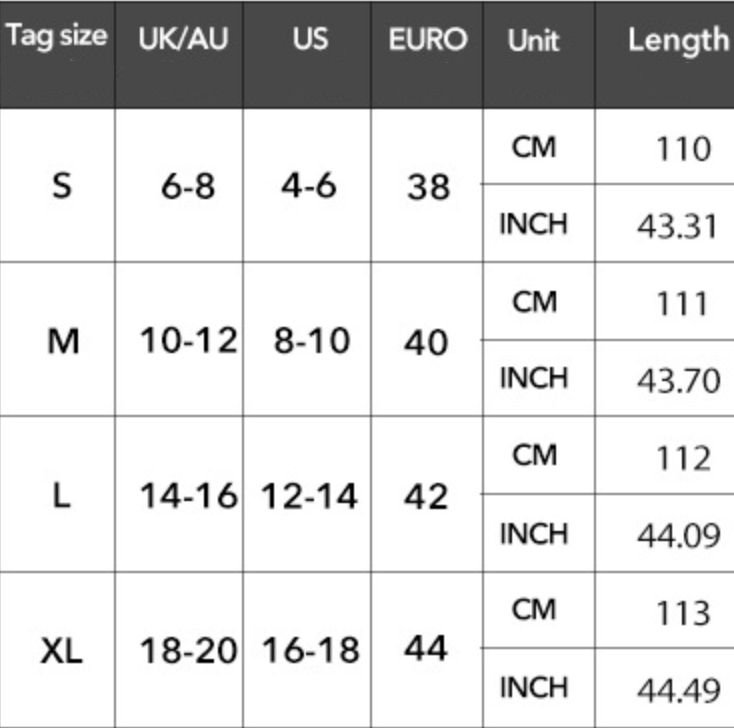This screenshot has width=734, height=728.
Task: Click the Length column header
Action: 677,40
